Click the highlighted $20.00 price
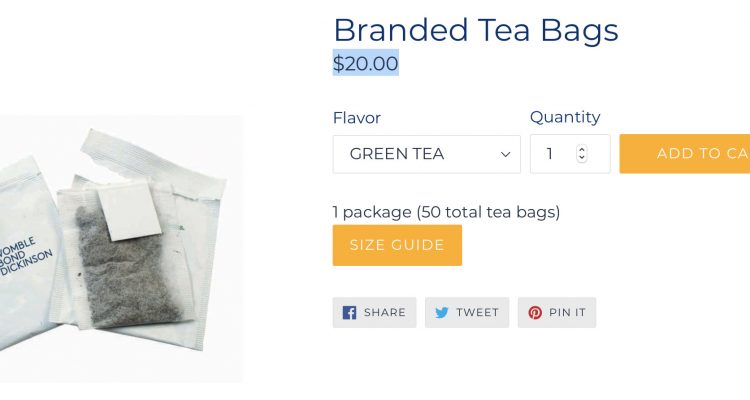This screenshot has width=750, height=400. [x=366, y=63]
